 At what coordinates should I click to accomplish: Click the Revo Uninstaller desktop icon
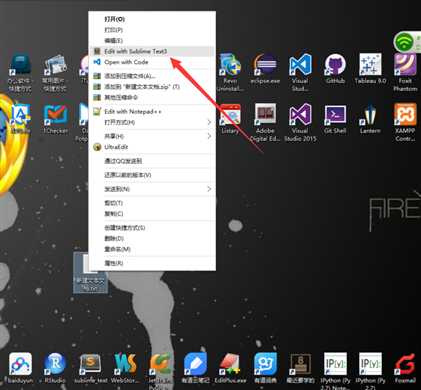[230, 71]
